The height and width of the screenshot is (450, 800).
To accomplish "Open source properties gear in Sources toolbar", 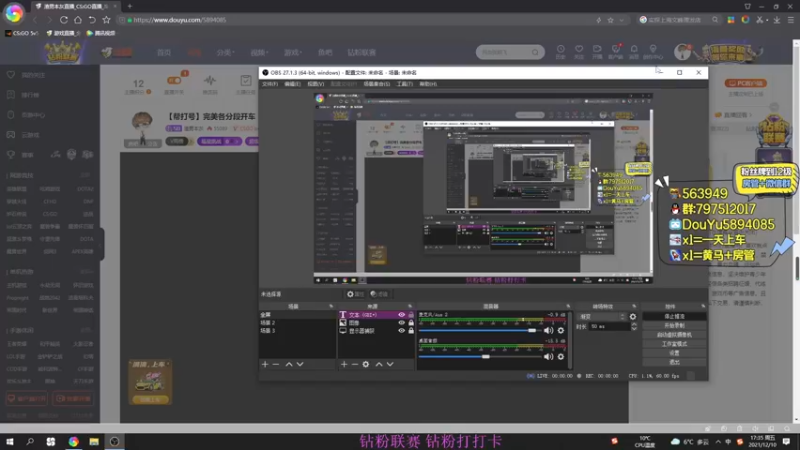I will [x=366, y=364].
